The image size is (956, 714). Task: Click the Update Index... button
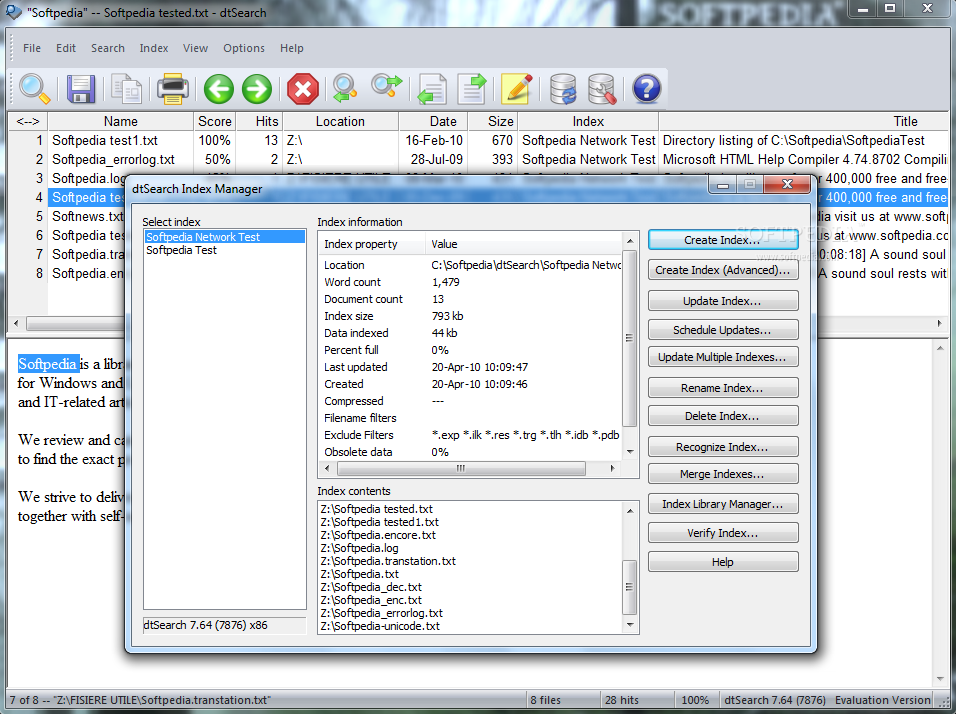723,301
